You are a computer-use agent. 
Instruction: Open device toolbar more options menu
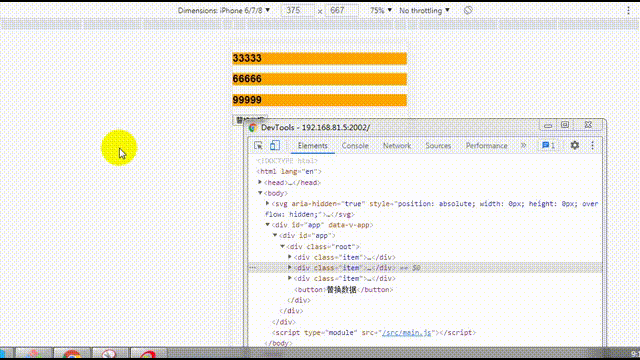coord(628,11)
